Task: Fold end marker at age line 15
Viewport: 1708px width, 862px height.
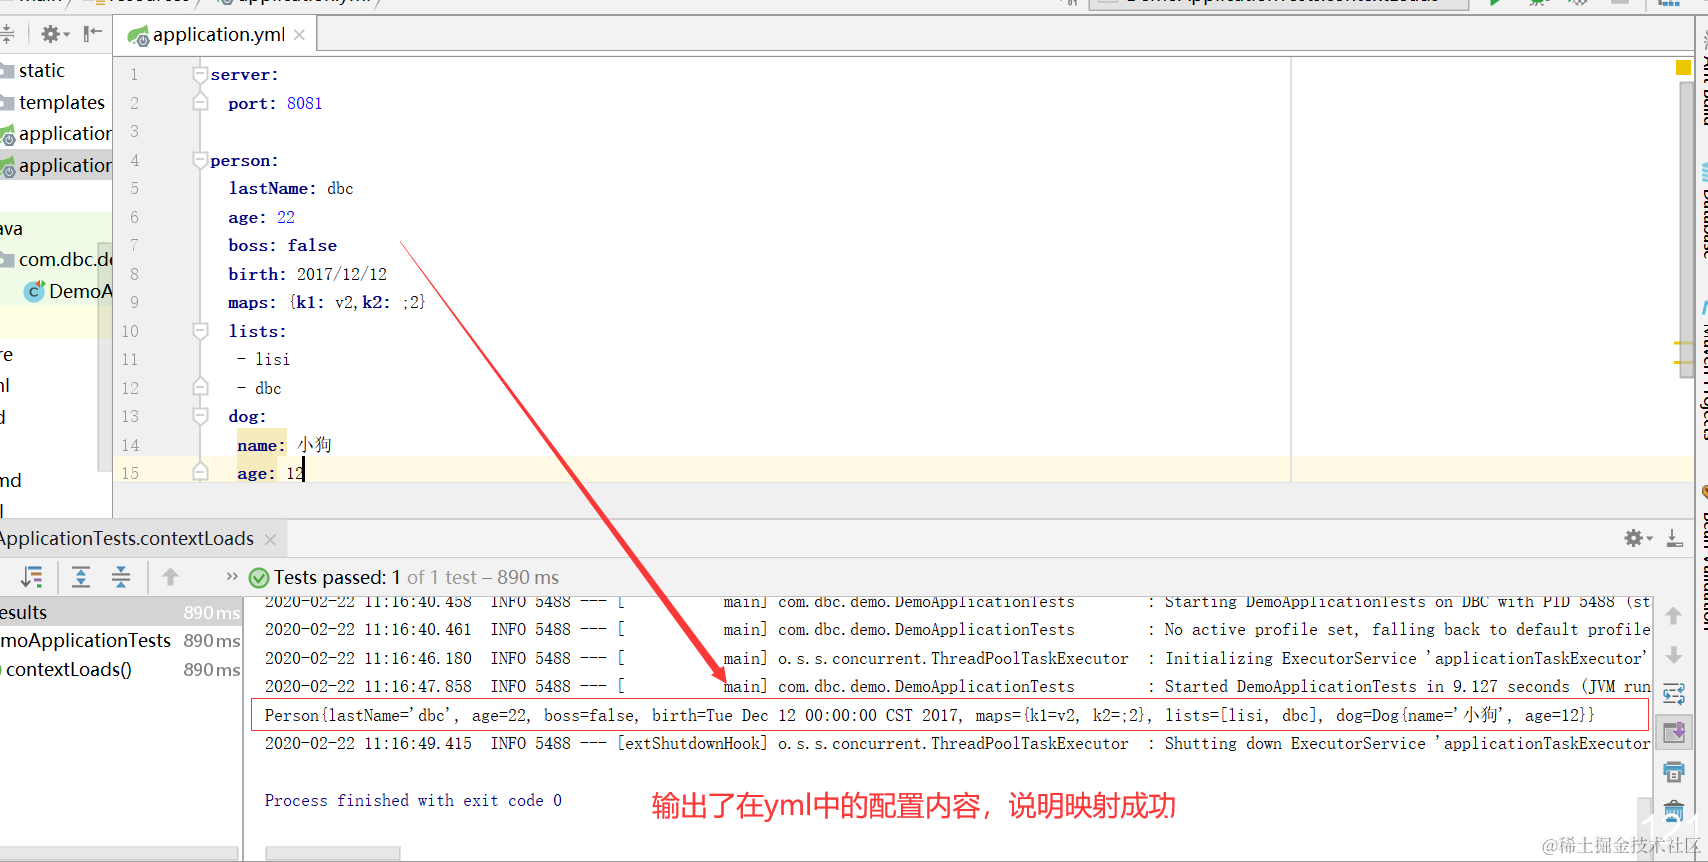Action: click(x=200, y=473)
